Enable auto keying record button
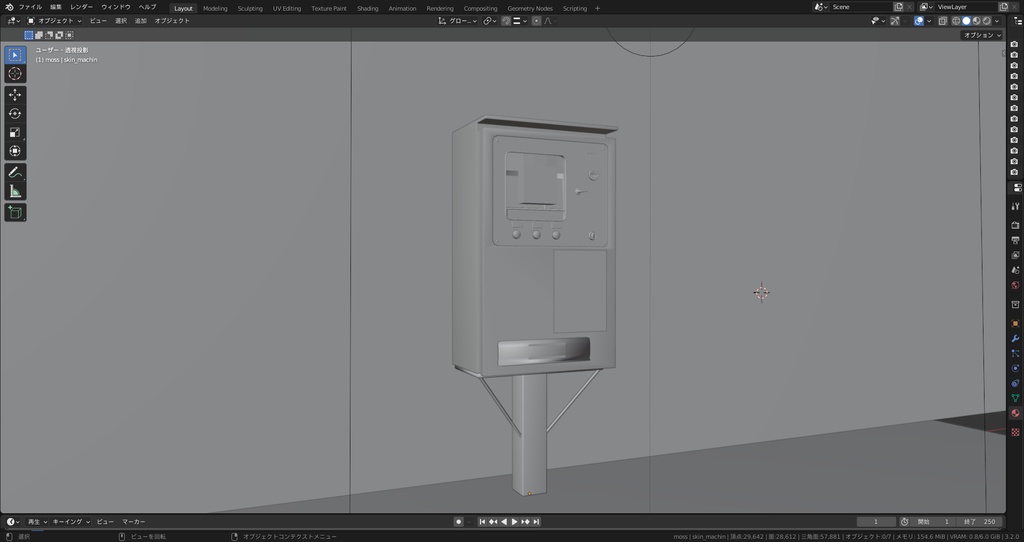This screenshot has height=542, width=1024. coord(458,521)
